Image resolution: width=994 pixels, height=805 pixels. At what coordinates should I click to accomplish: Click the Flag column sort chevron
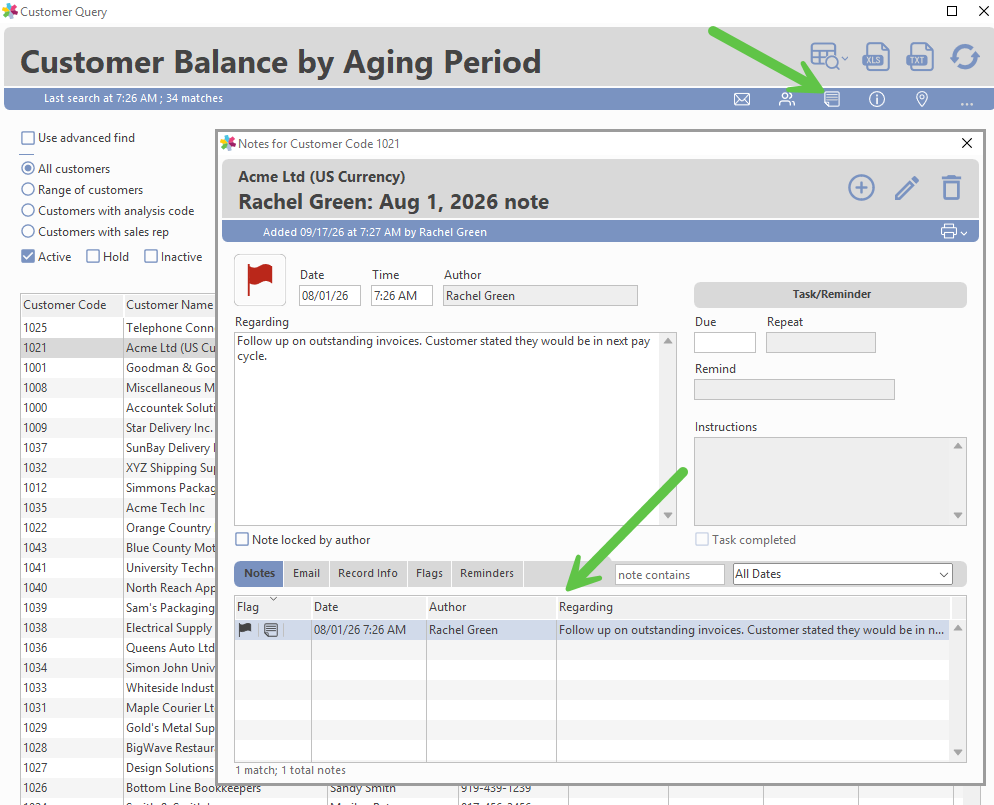coord(273,598)
